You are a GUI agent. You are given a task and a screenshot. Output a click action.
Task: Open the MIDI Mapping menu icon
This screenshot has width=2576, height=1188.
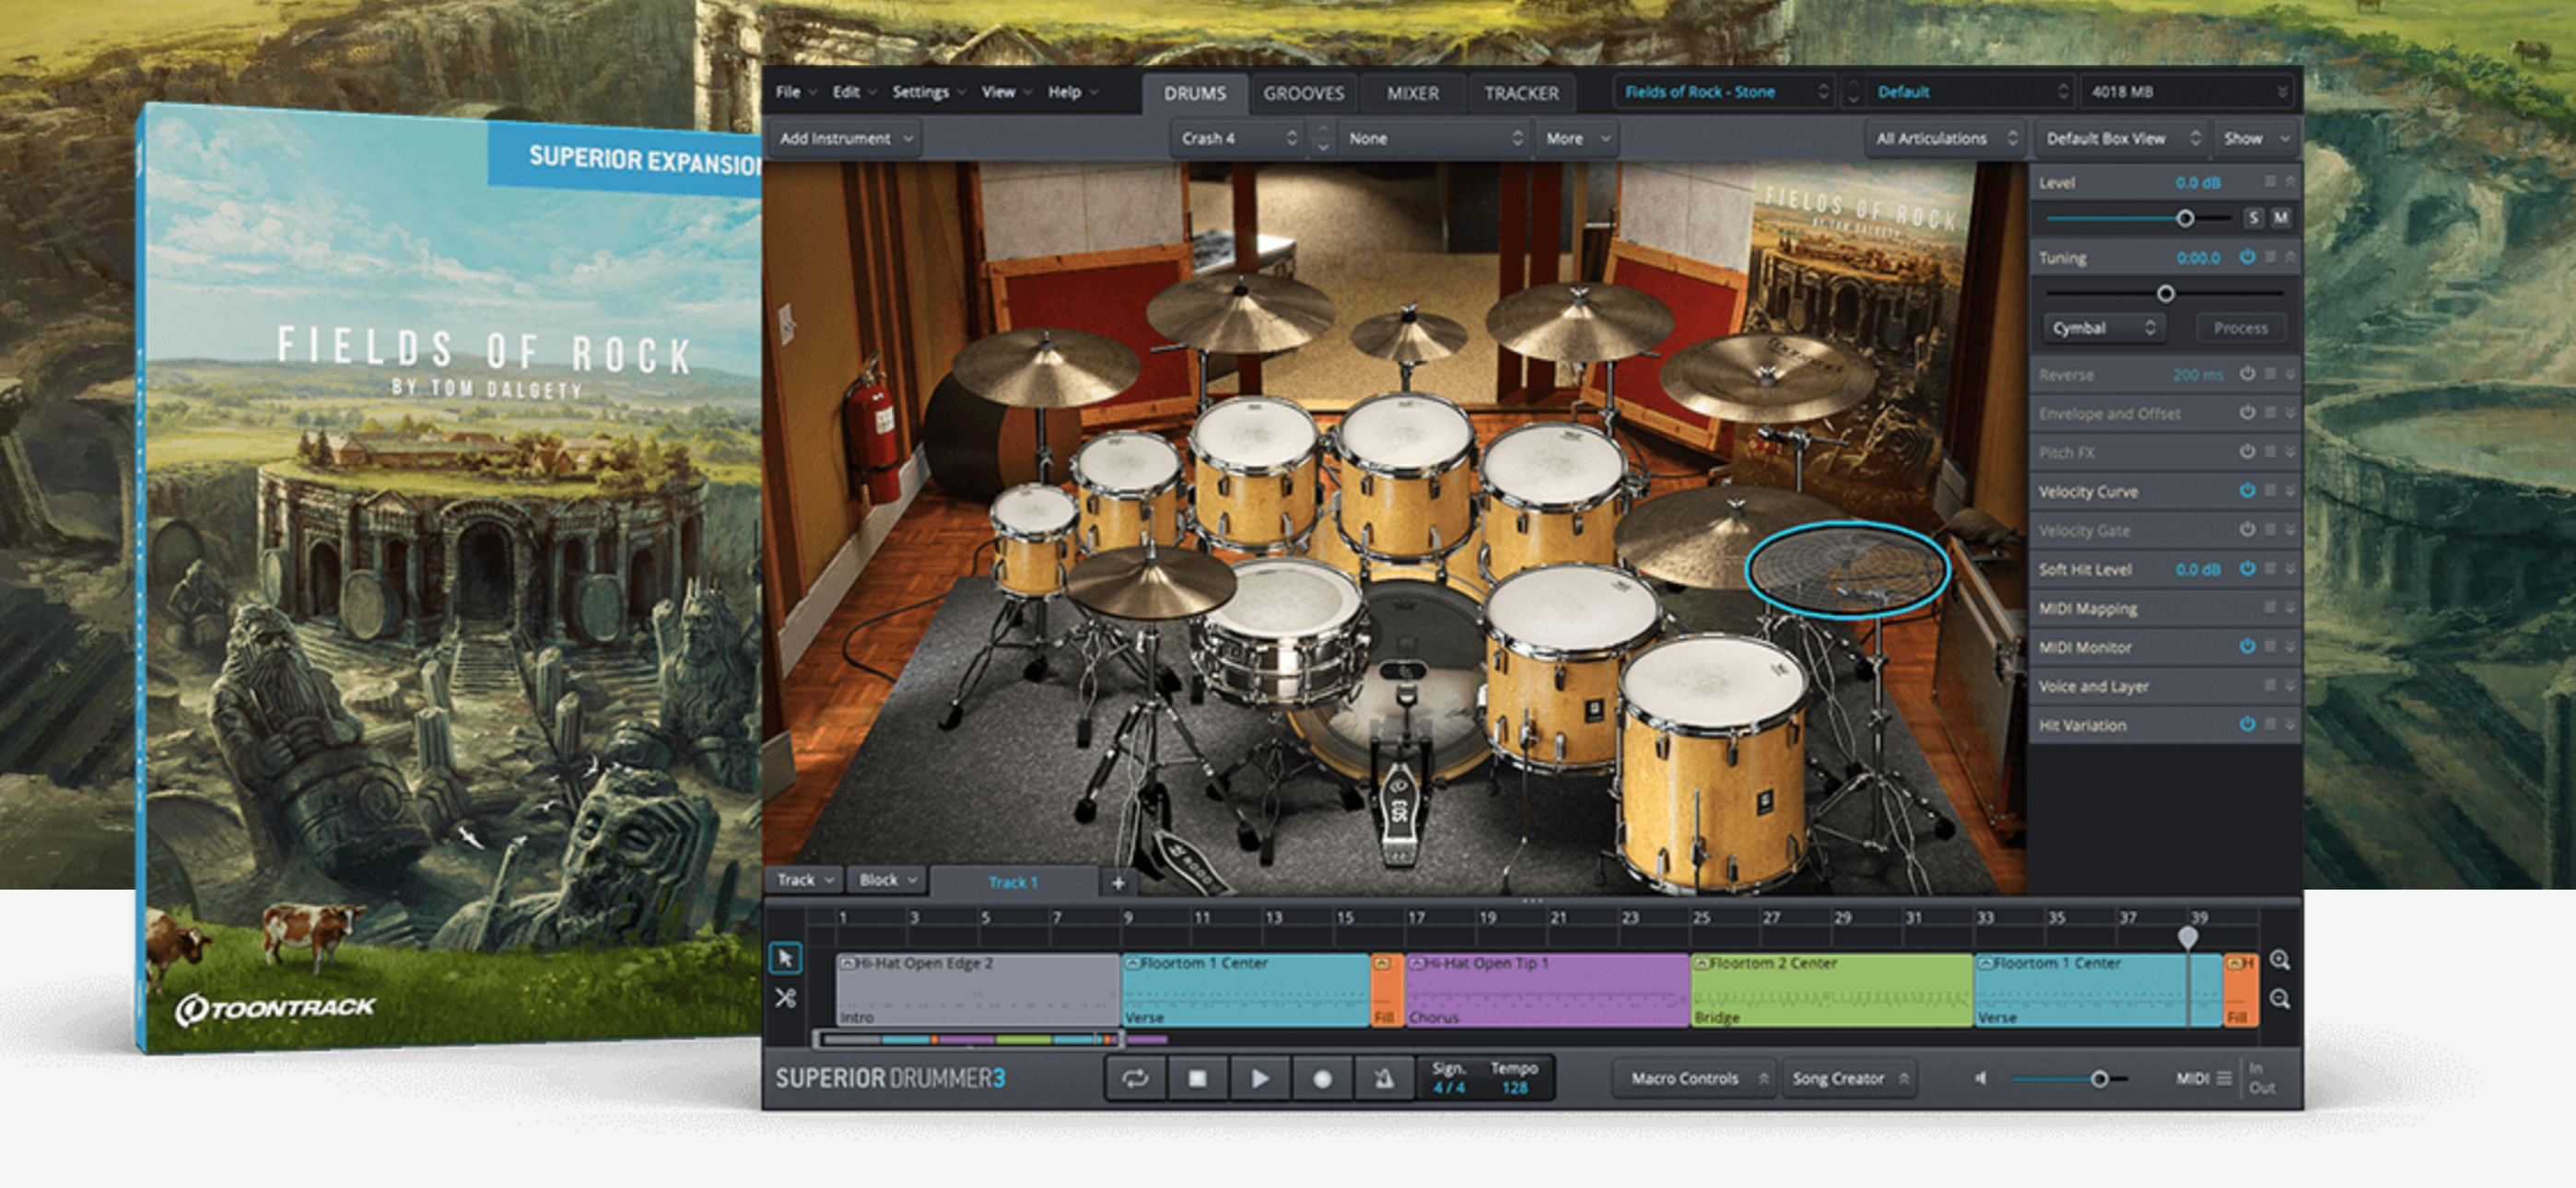pos(2270,608)
